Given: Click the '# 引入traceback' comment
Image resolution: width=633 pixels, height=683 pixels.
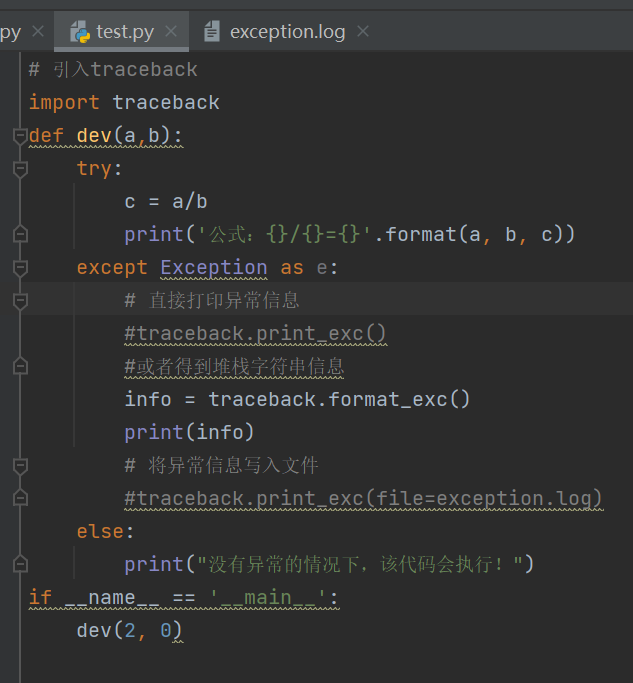Looking at the screenshot, I should tap(113, 70).
